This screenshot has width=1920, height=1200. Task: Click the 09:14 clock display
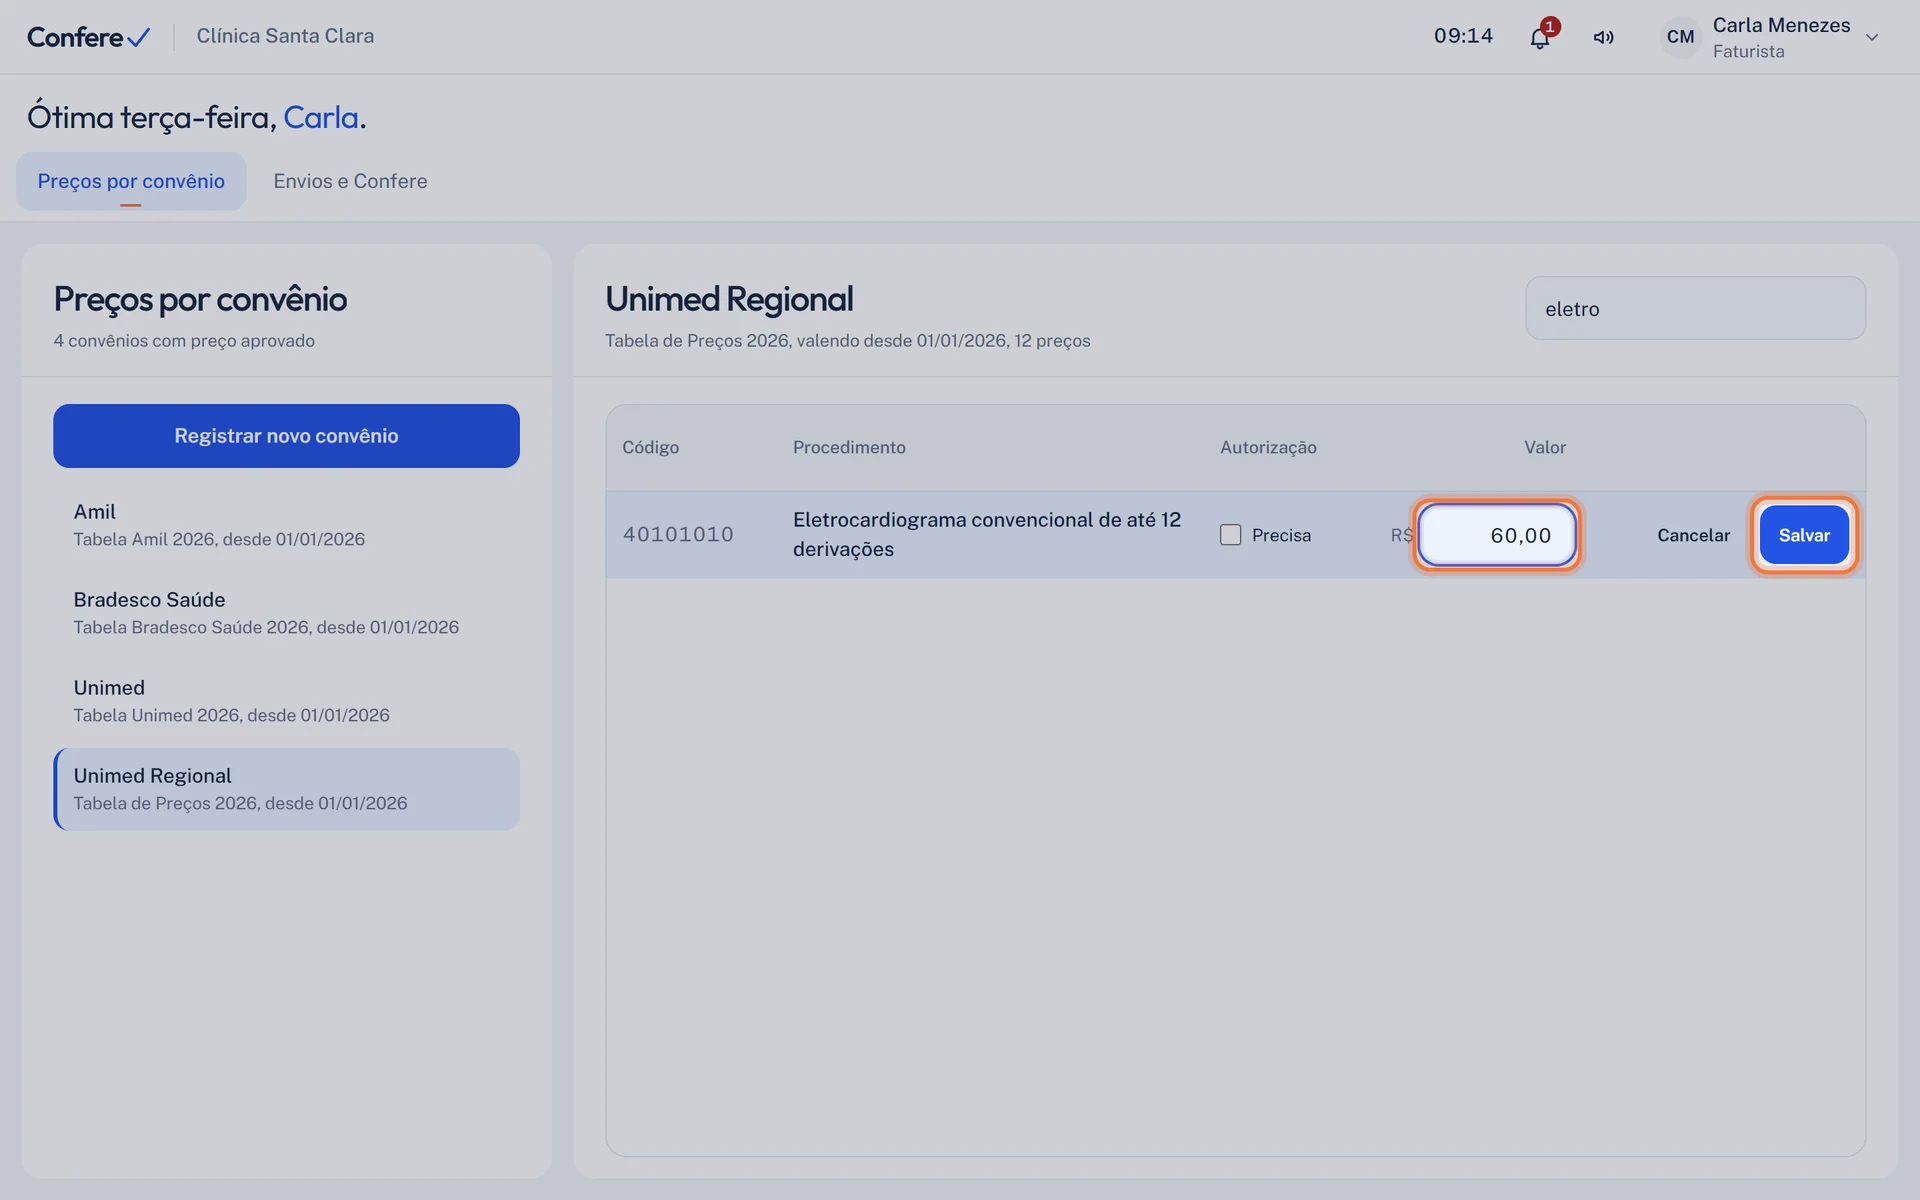pos(1463,36)
